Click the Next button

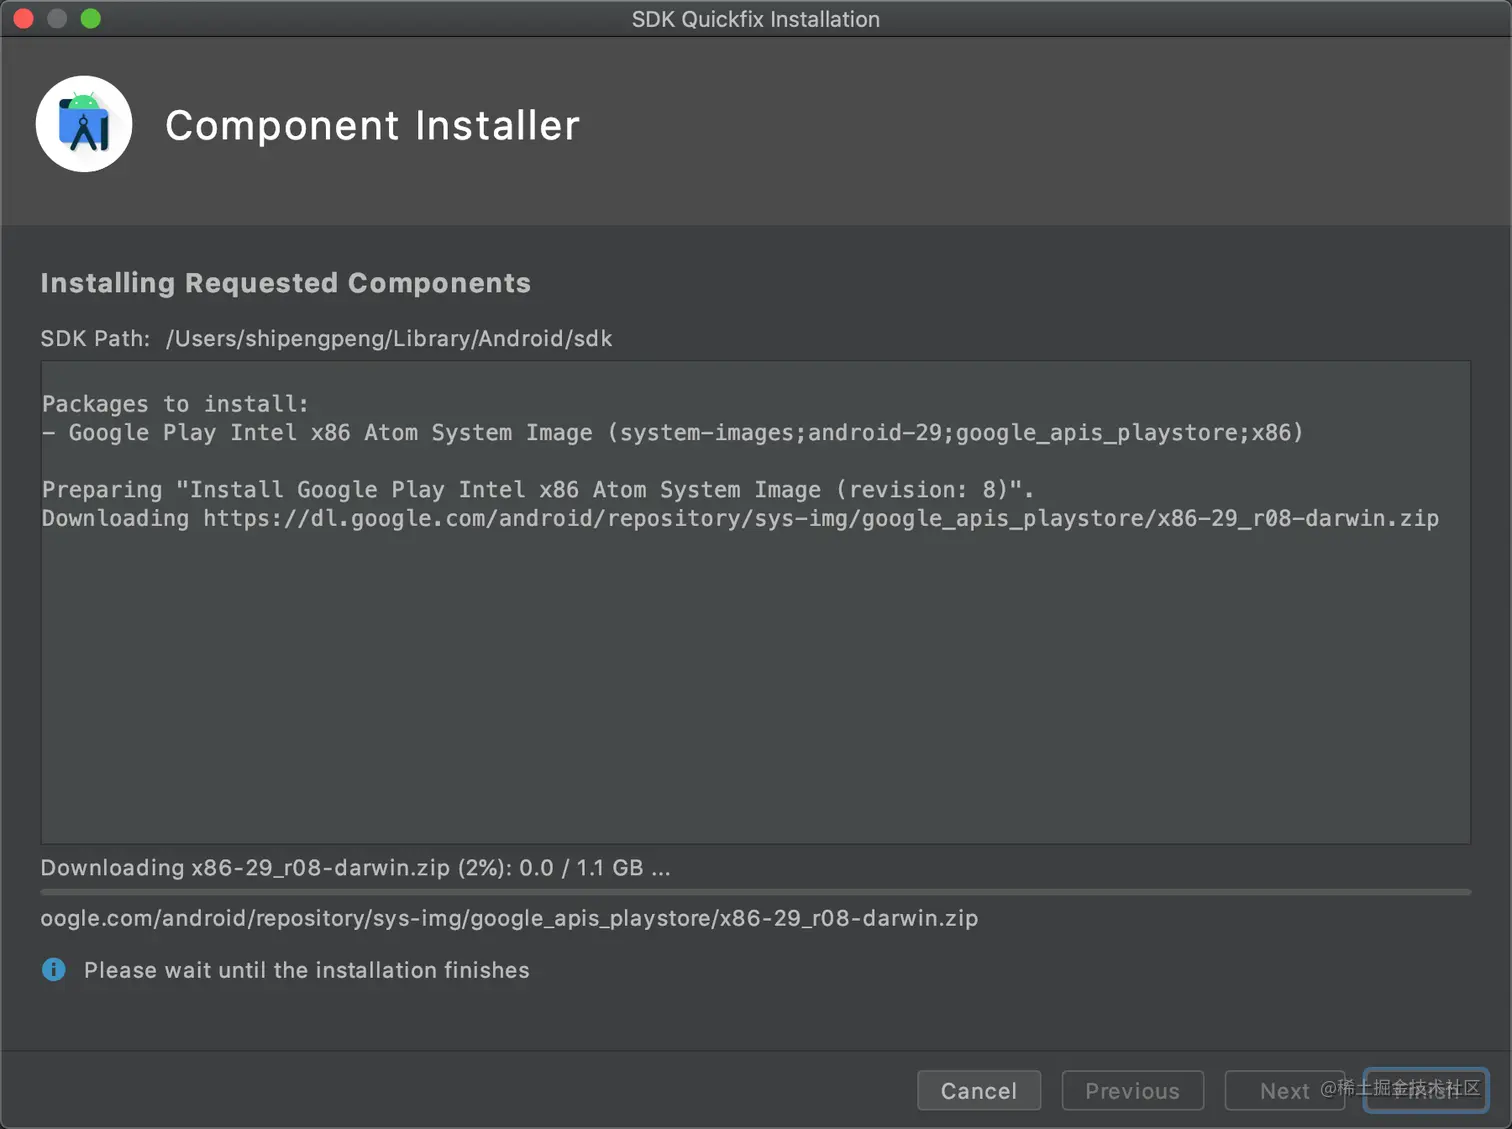point(1284,1090)
